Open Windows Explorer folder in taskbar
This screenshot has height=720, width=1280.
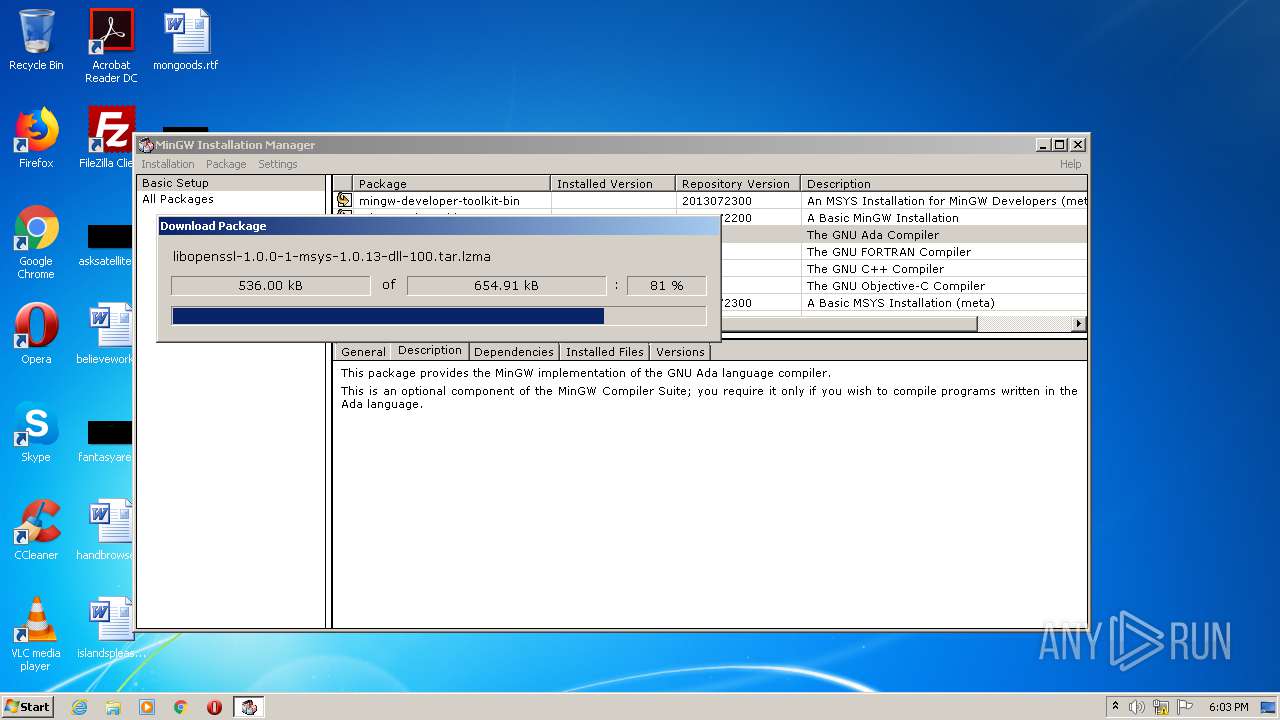[x=113, y=707]
